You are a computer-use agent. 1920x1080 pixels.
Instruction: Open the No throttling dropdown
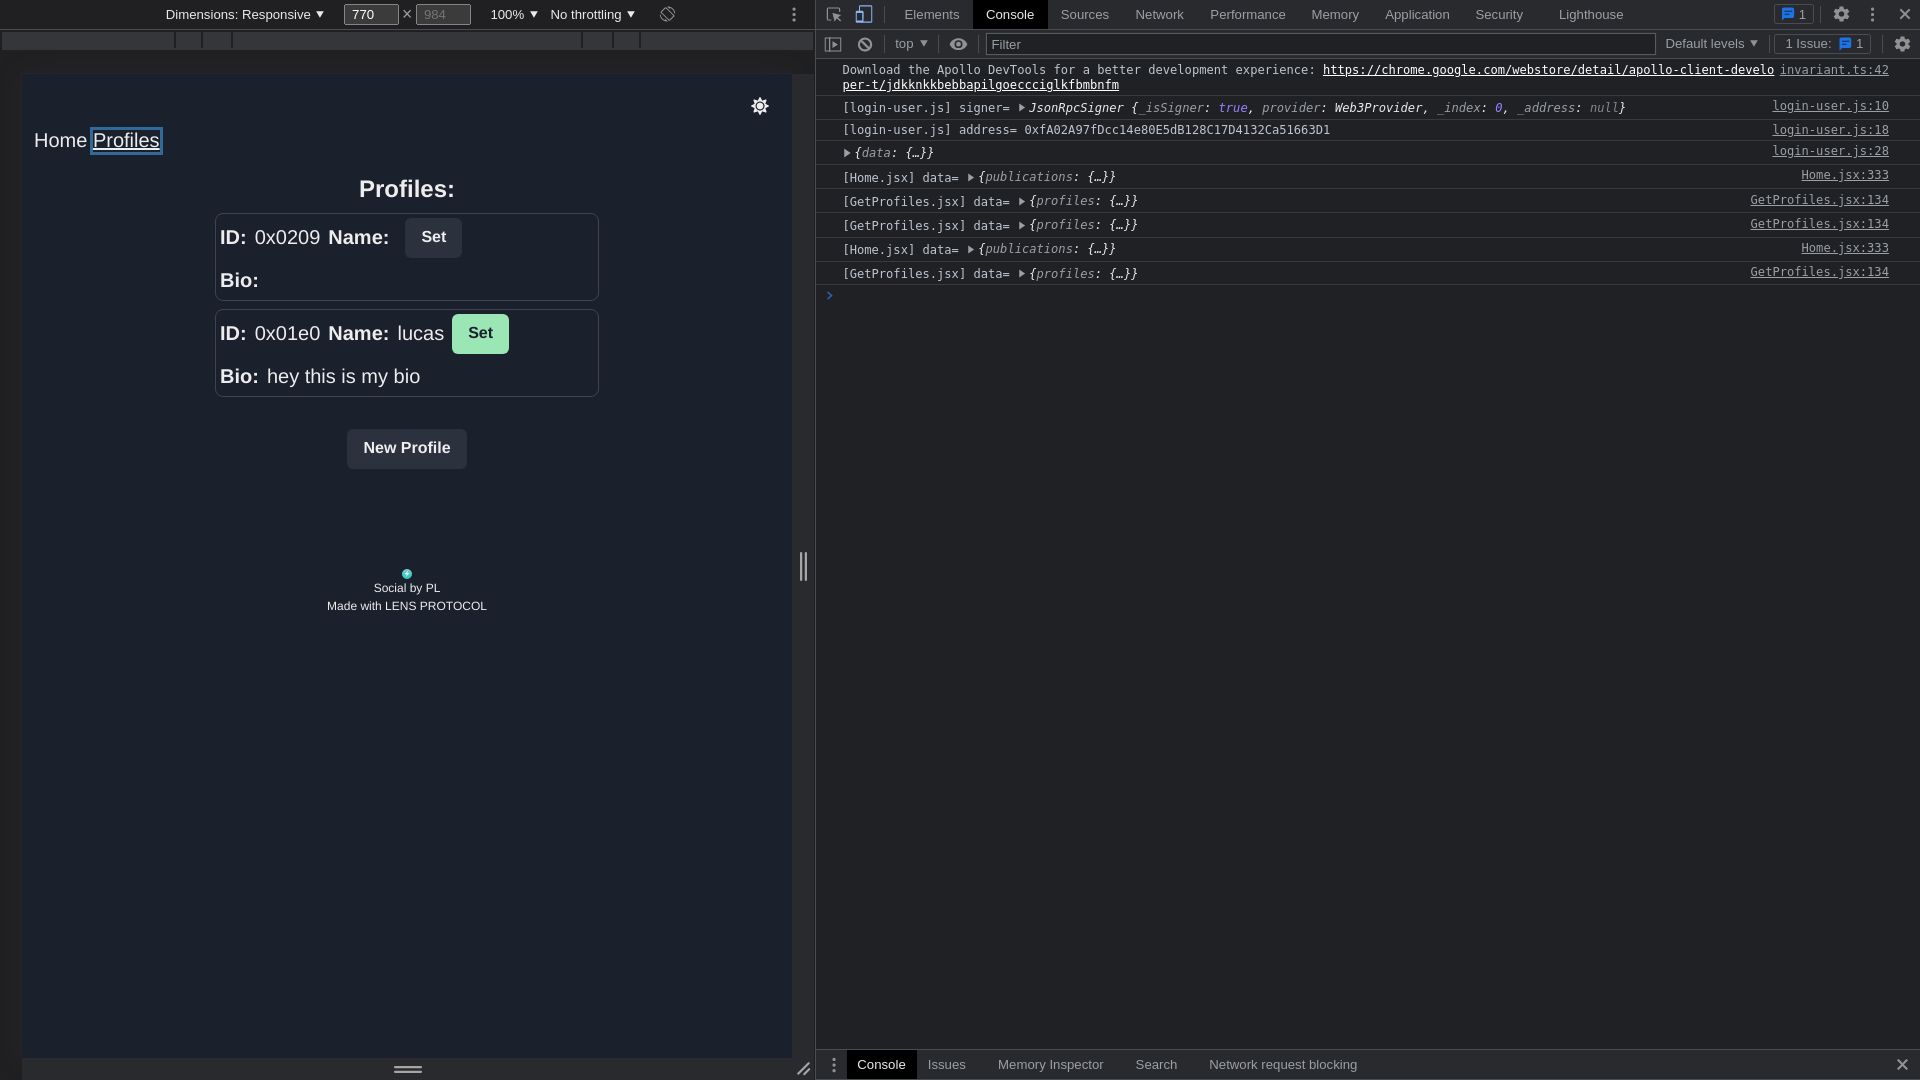(x=593, y=15)
